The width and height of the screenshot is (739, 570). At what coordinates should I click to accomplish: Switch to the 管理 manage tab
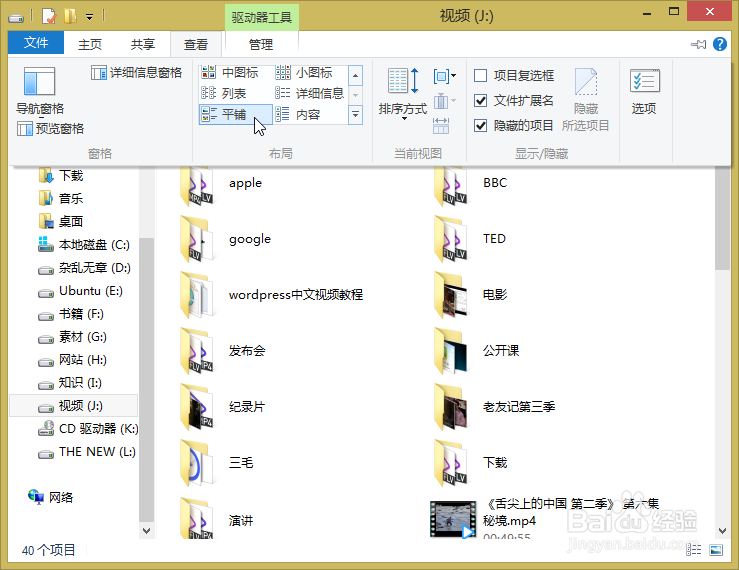coord(261,44)
